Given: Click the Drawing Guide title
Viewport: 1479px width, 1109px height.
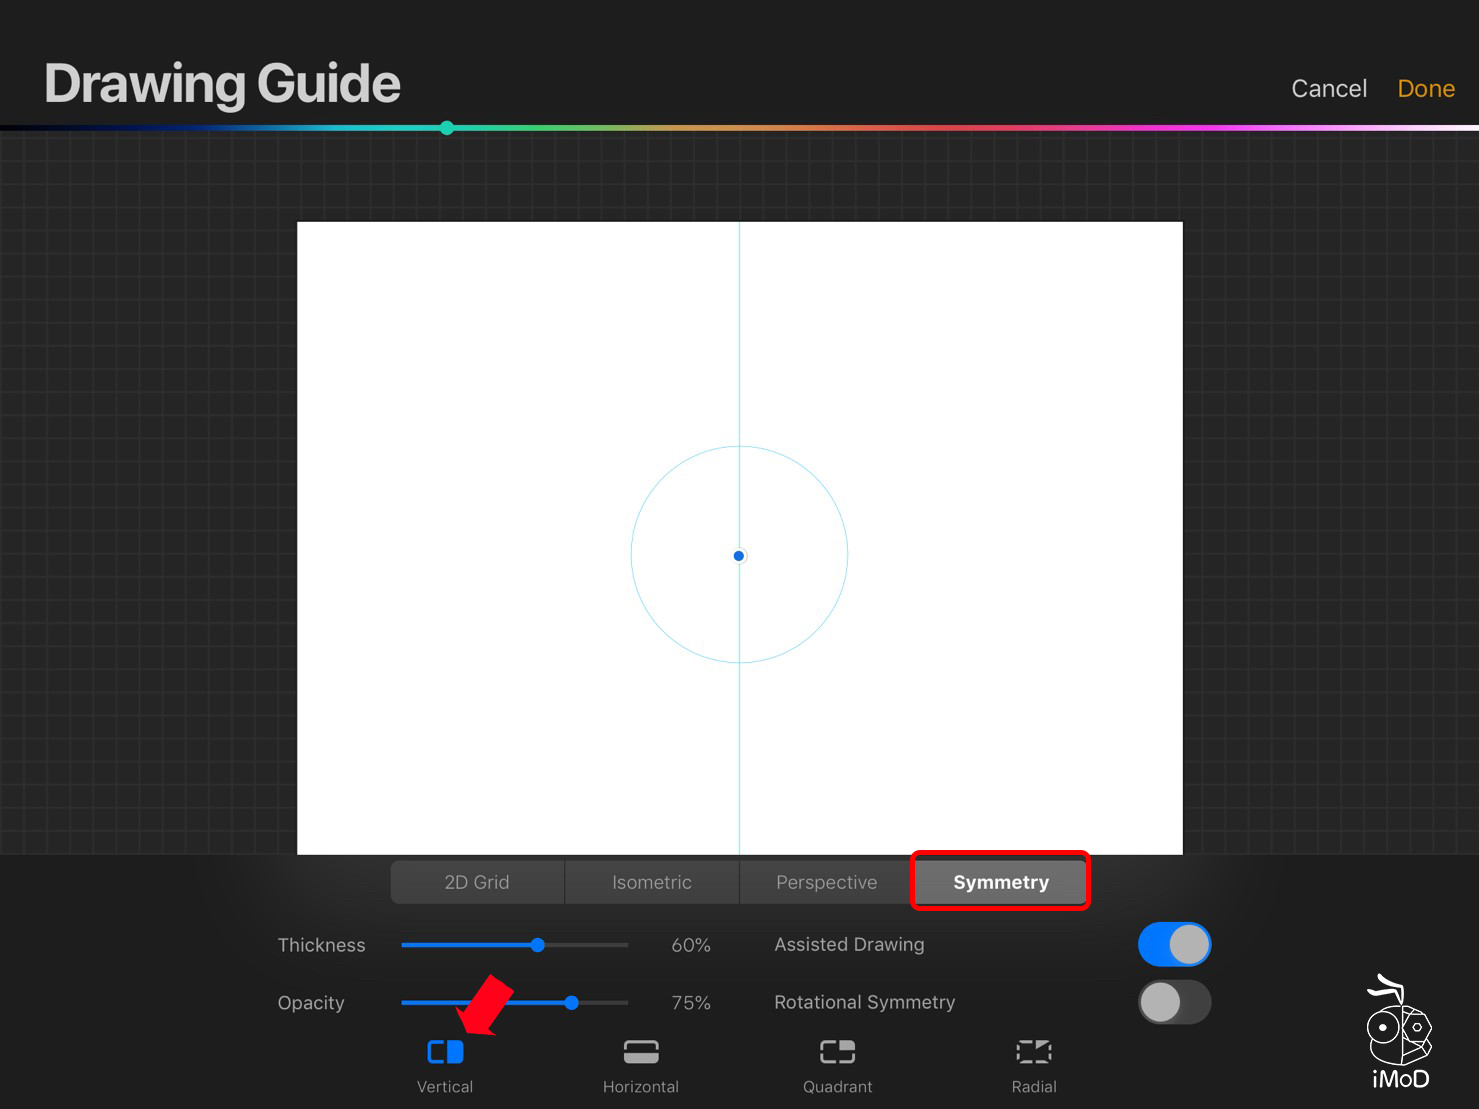Looking at the screenshot, I should [222, 84].
